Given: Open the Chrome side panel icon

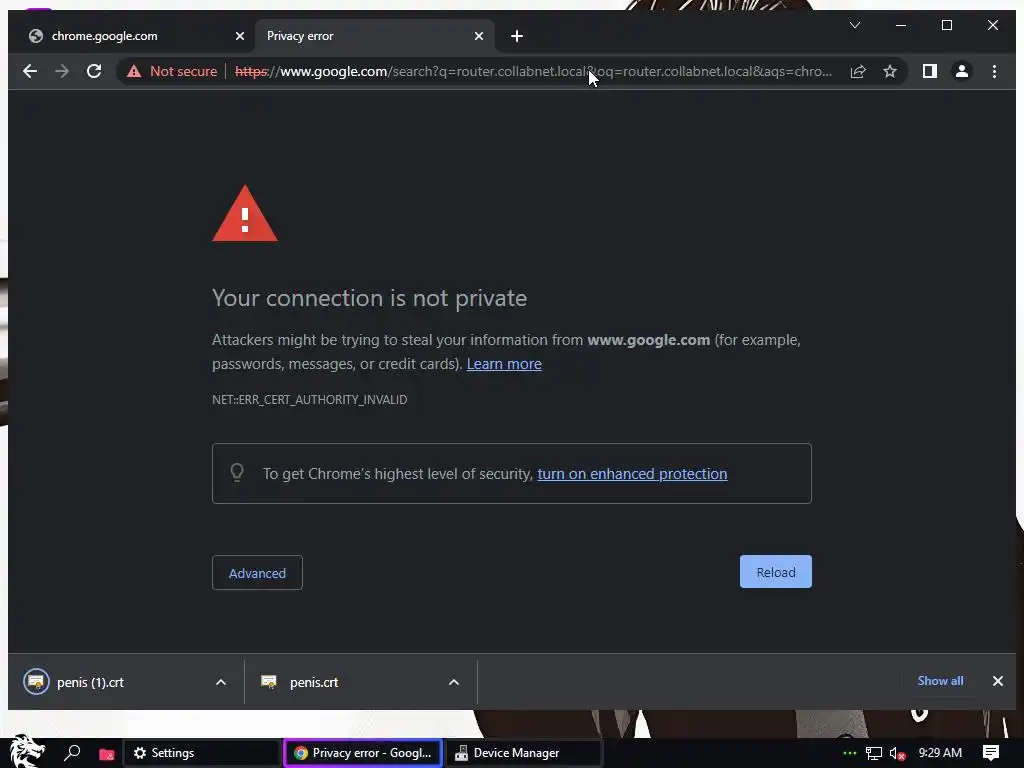Looking at the screenshot, I should [x=929, y=71].
